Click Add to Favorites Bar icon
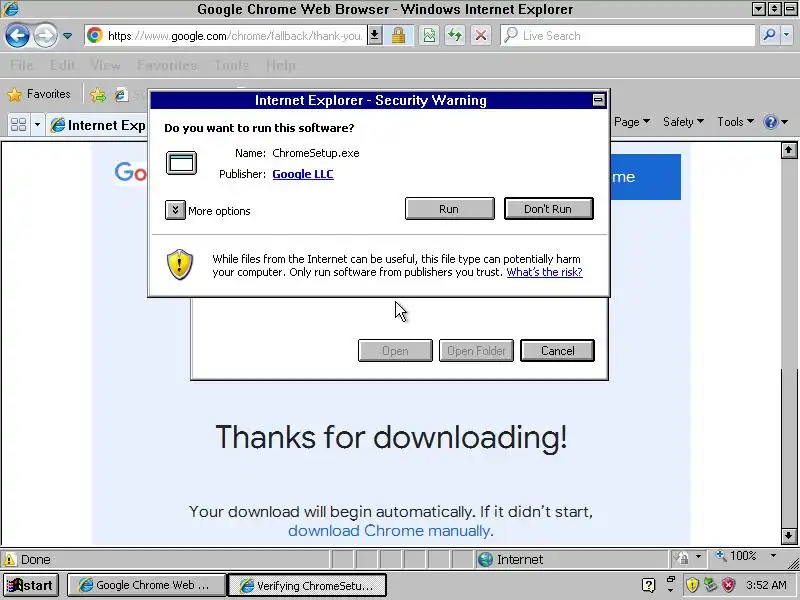The height and width of the screenshot is (600, 800). pyautogui.click(x=98, y=94)
